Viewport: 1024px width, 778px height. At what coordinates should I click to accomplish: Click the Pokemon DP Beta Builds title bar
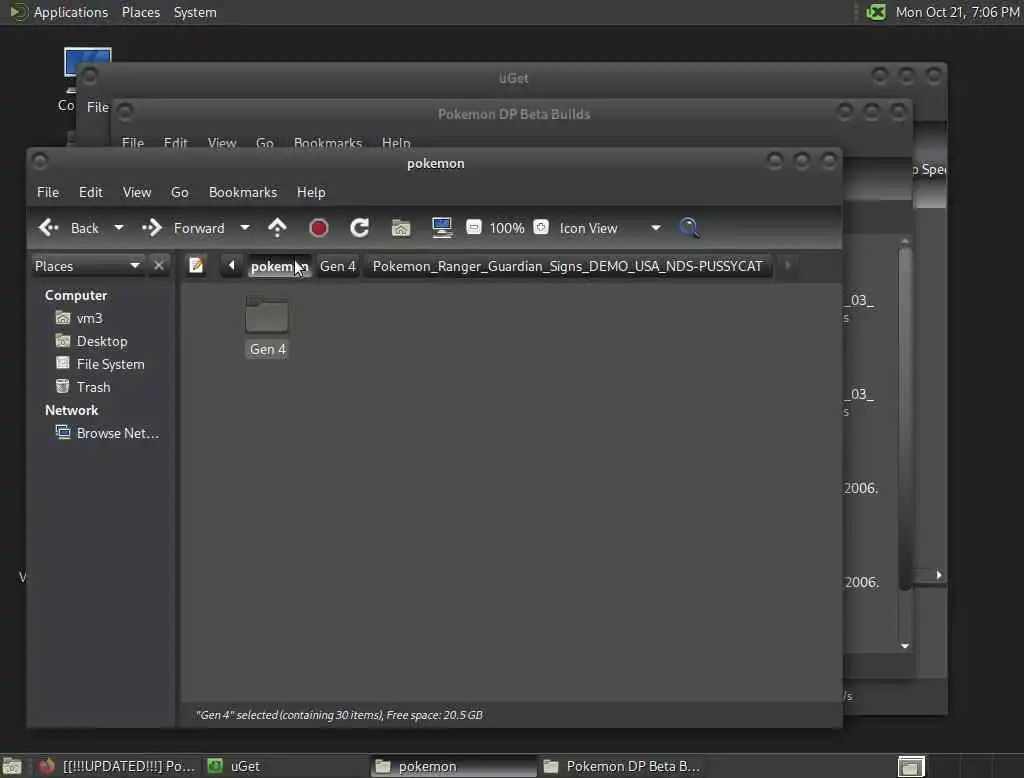(x=513, y=114)
